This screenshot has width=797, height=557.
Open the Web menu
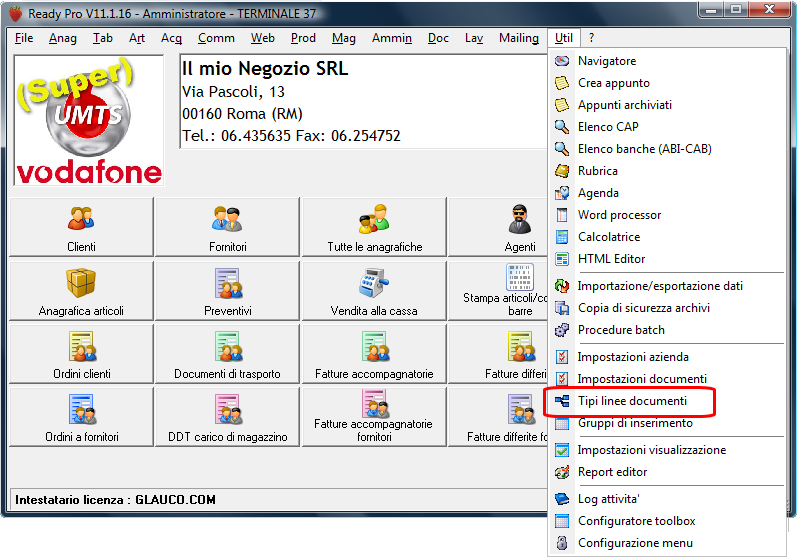[x=262, y=38]
